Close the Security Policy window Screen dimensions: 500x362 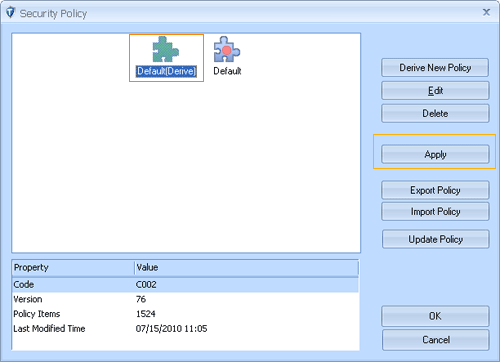coord(486,12)
